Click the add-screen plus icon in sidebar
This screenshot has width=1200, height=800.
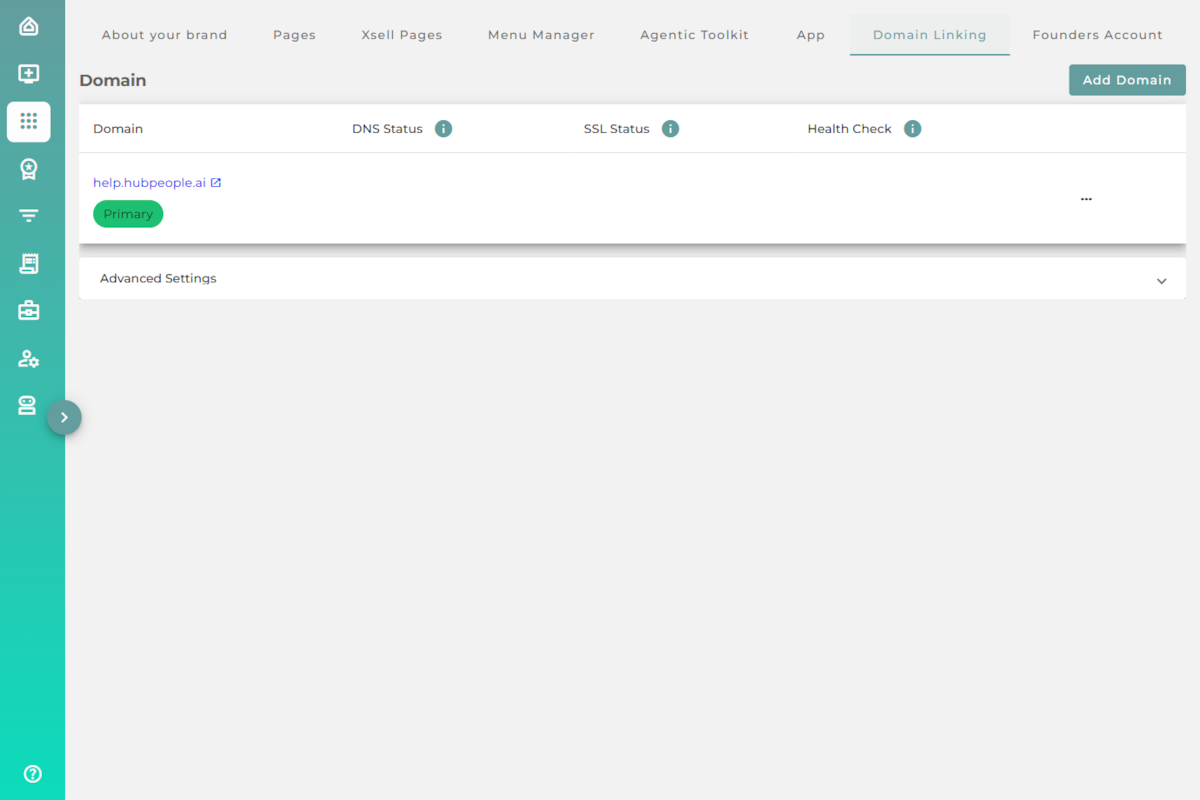29,74
